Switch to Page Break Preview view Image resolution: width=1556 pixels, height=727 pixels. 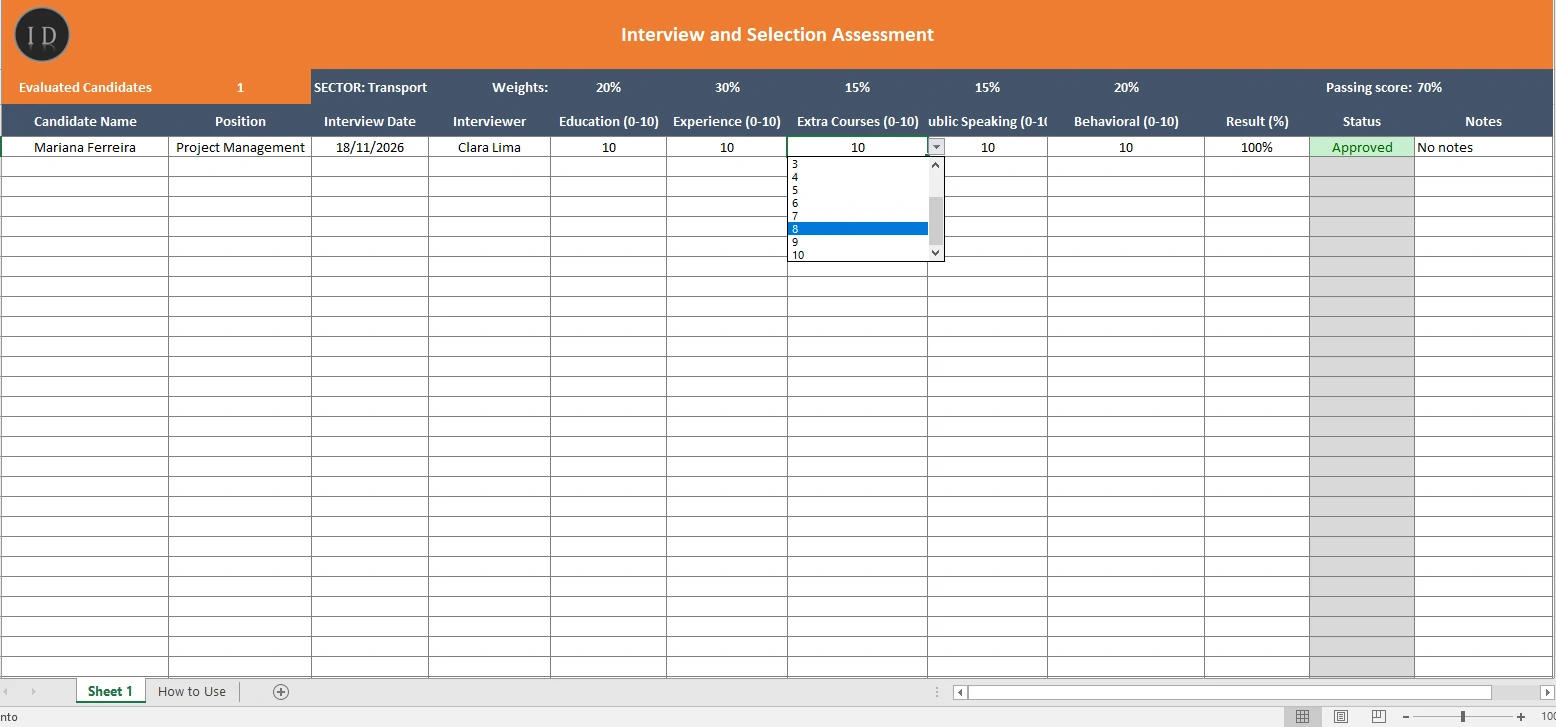pyautogui.click(x=1379, y=717)
